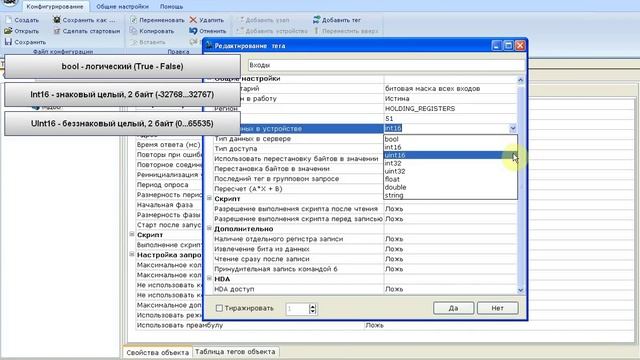
Task: Select Использовать перестановку байтов в значении row
Action: [298, 158]
